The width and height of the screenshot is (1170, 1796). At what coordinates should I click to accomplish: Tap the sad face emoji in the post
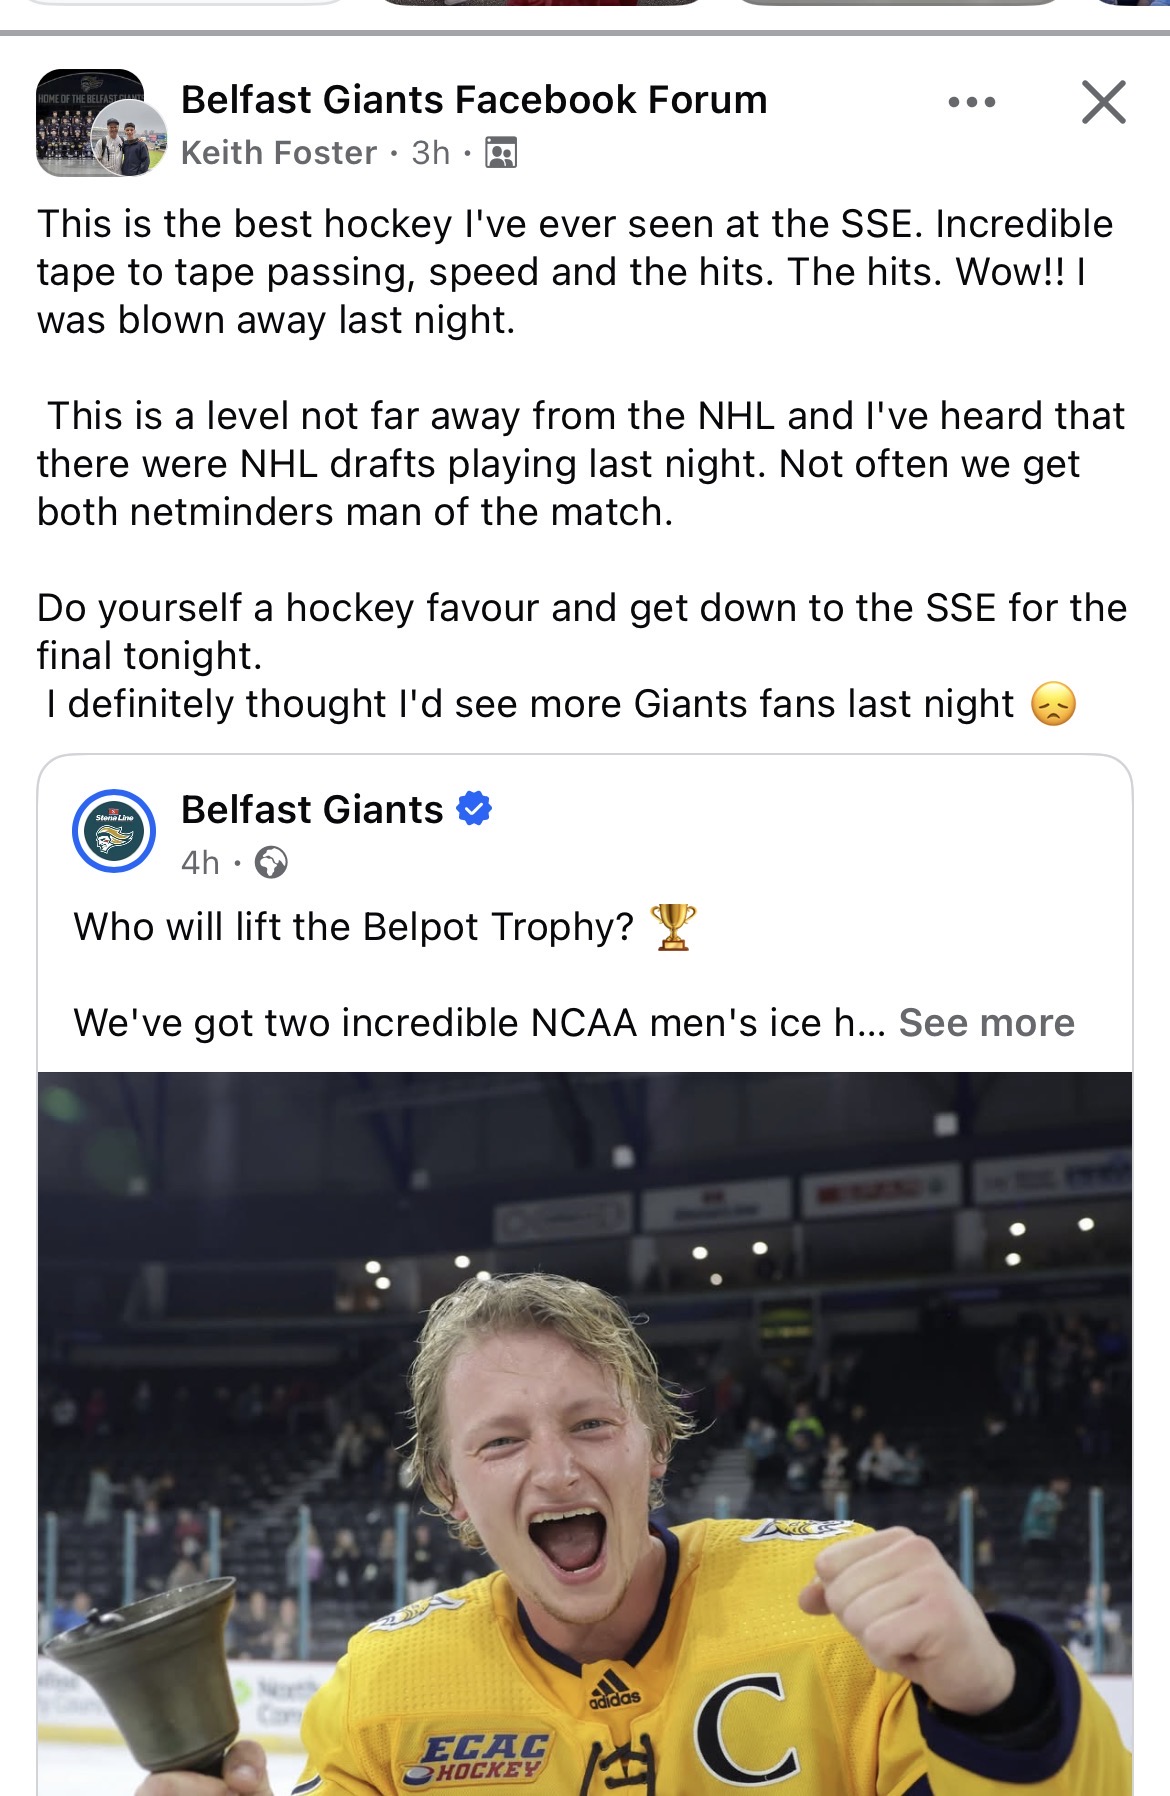coord(1053,704)
